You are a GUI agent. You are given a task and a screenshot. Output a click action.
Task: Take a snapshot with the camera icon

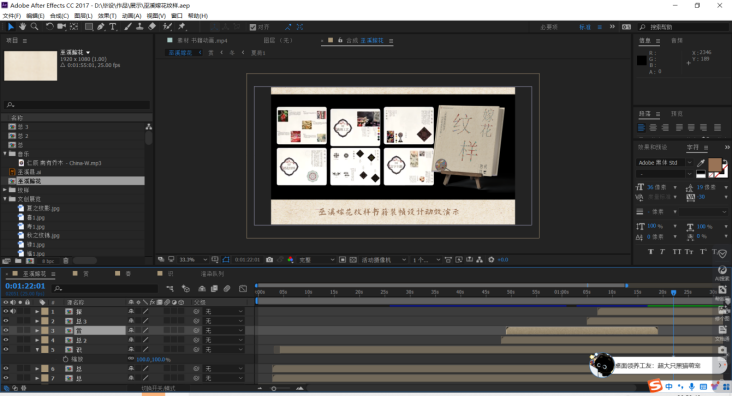pos(269,260)
